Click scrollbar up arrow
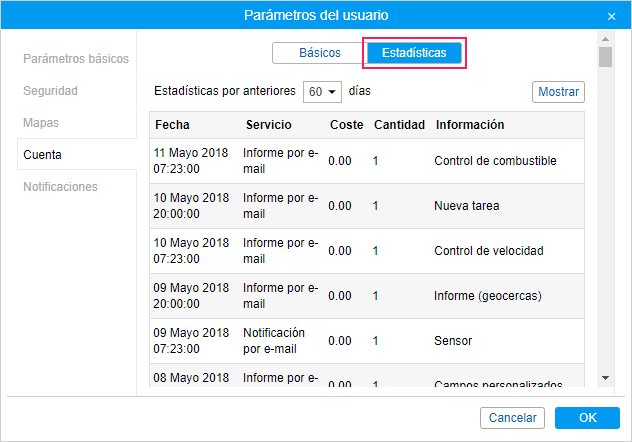Image resolution: width=632 pixels, height=442 pixels. pyautogui.click(x=605, y=39)
